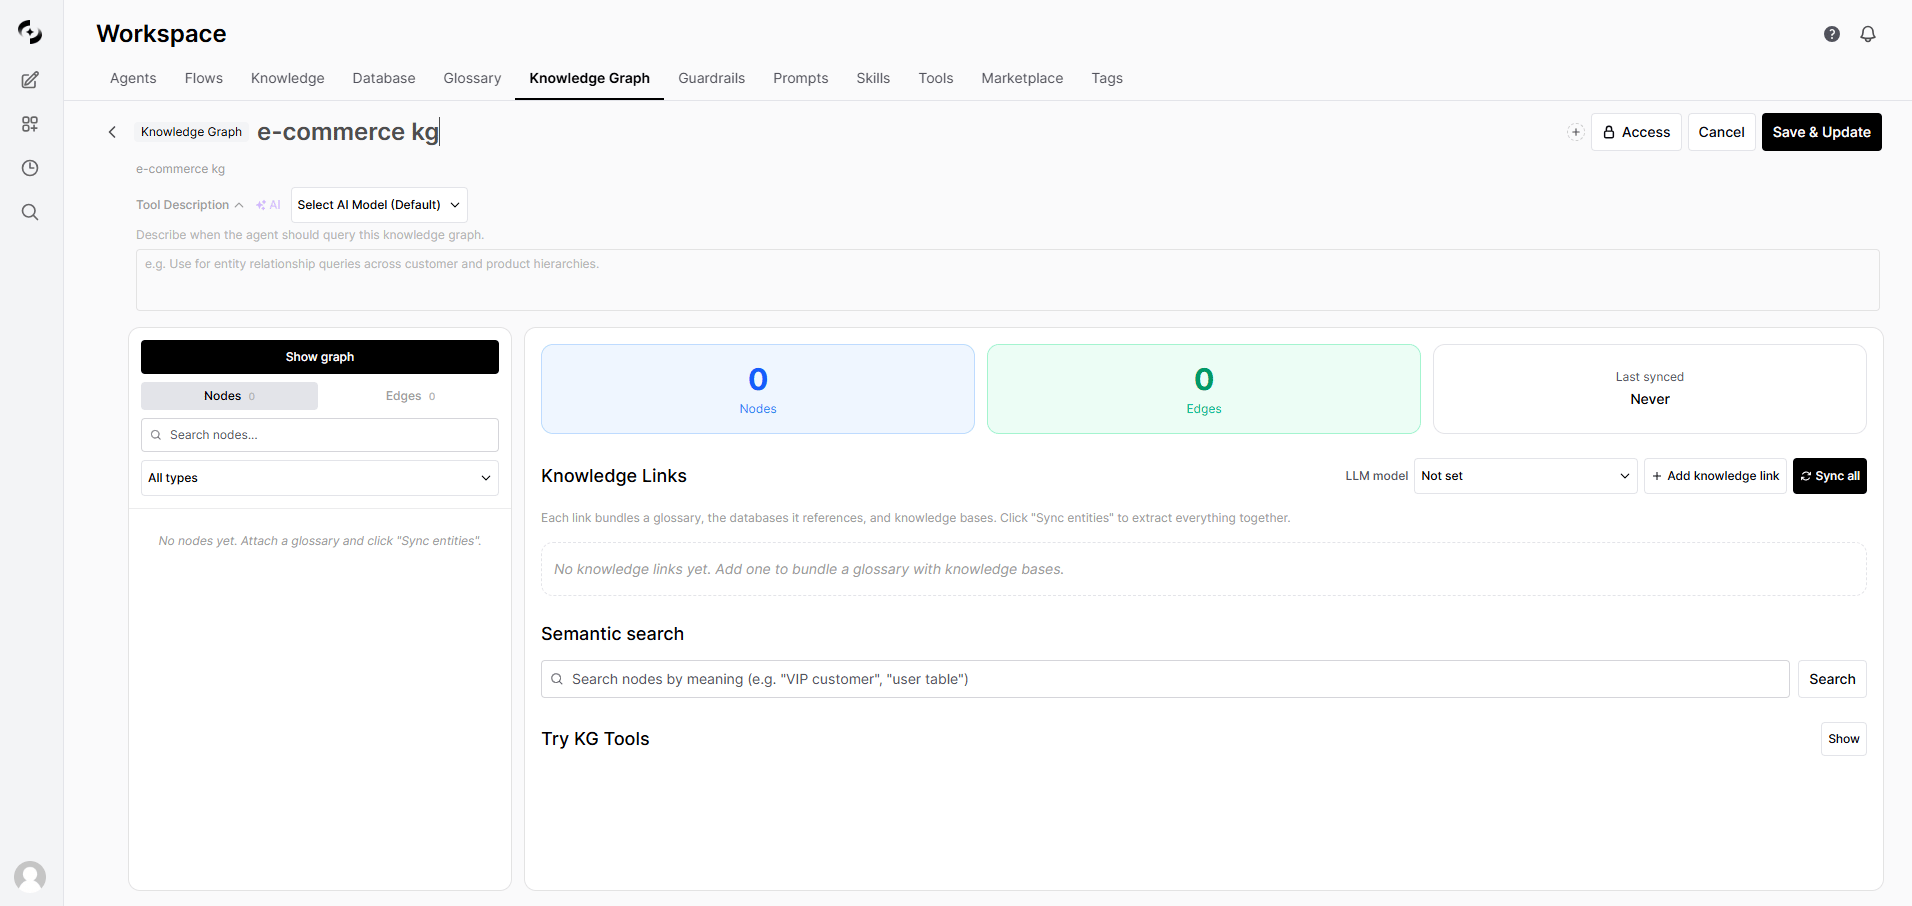Click the app logo in the sidebar
The image size is (1912, 906).
(x=30, y=32)
